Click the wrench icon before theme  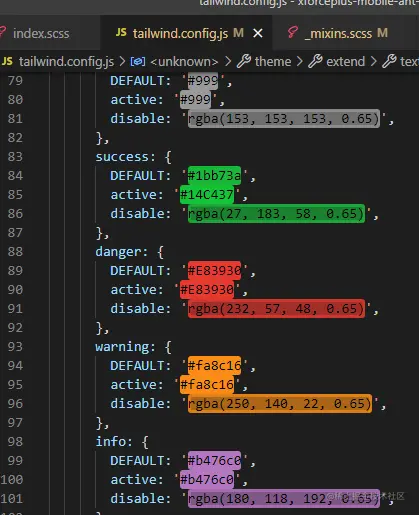pyautogui.click(x=244, y=61)
